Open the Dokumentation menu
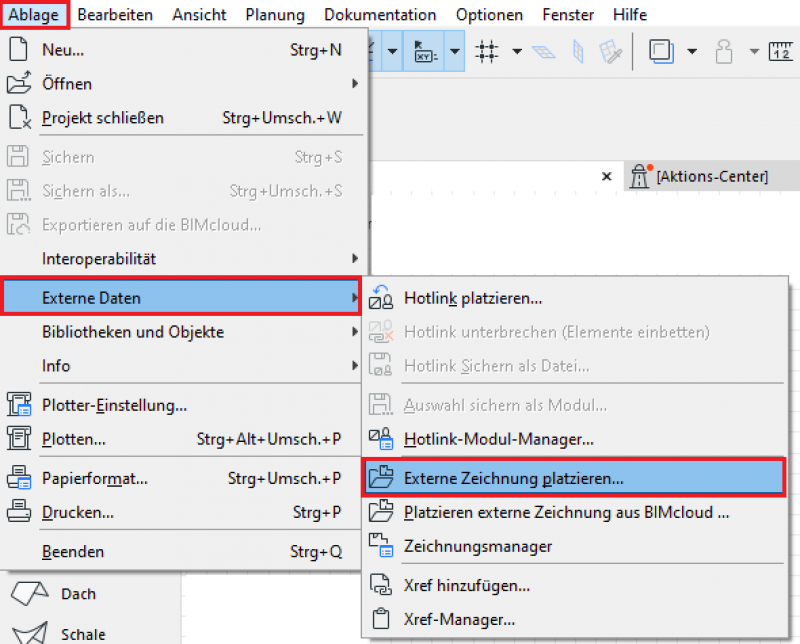 [x=380, y=15]
